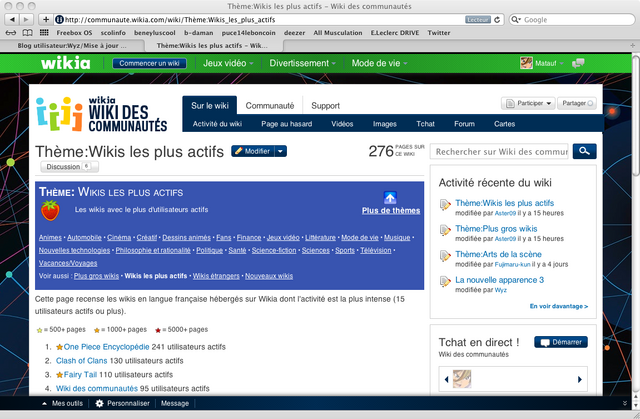Open Fairy Tail link
This screenshot has height=419, width=640.
tap(80, 375)
